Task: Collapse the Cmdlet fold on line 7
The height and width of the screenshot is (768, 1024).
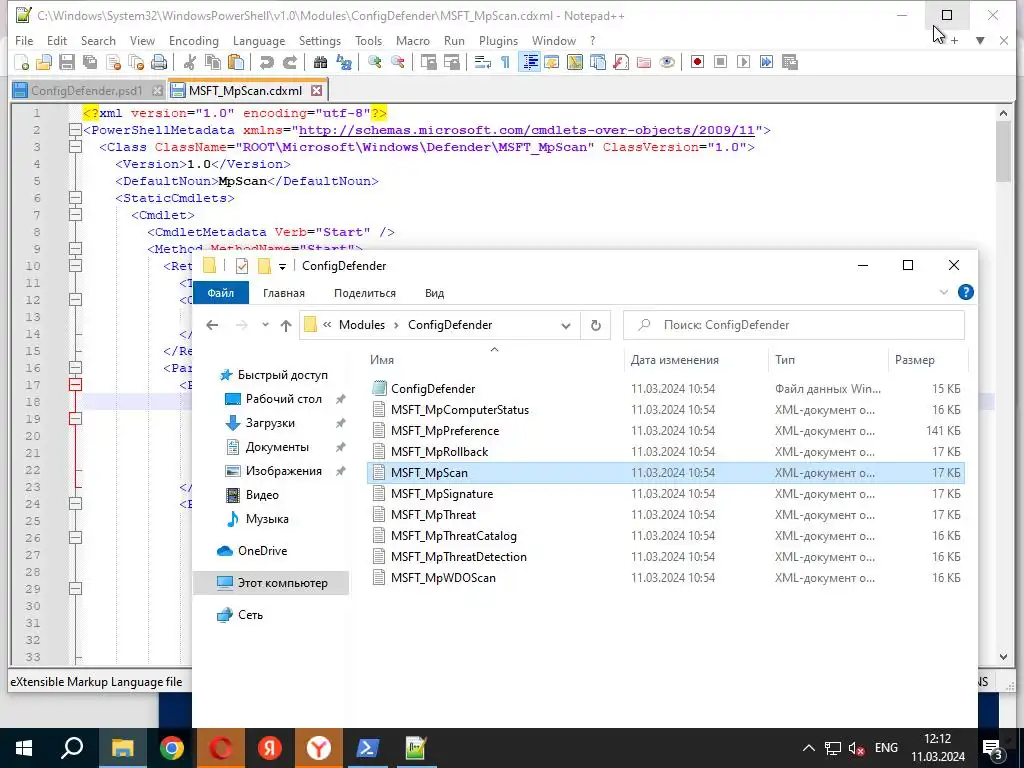Action: tap(75, 215)
